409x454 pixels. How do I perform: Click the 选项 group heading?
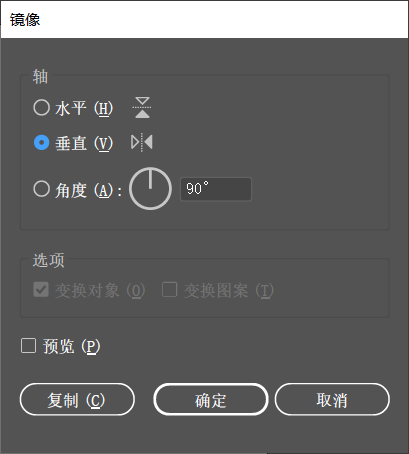pos(48,260)
